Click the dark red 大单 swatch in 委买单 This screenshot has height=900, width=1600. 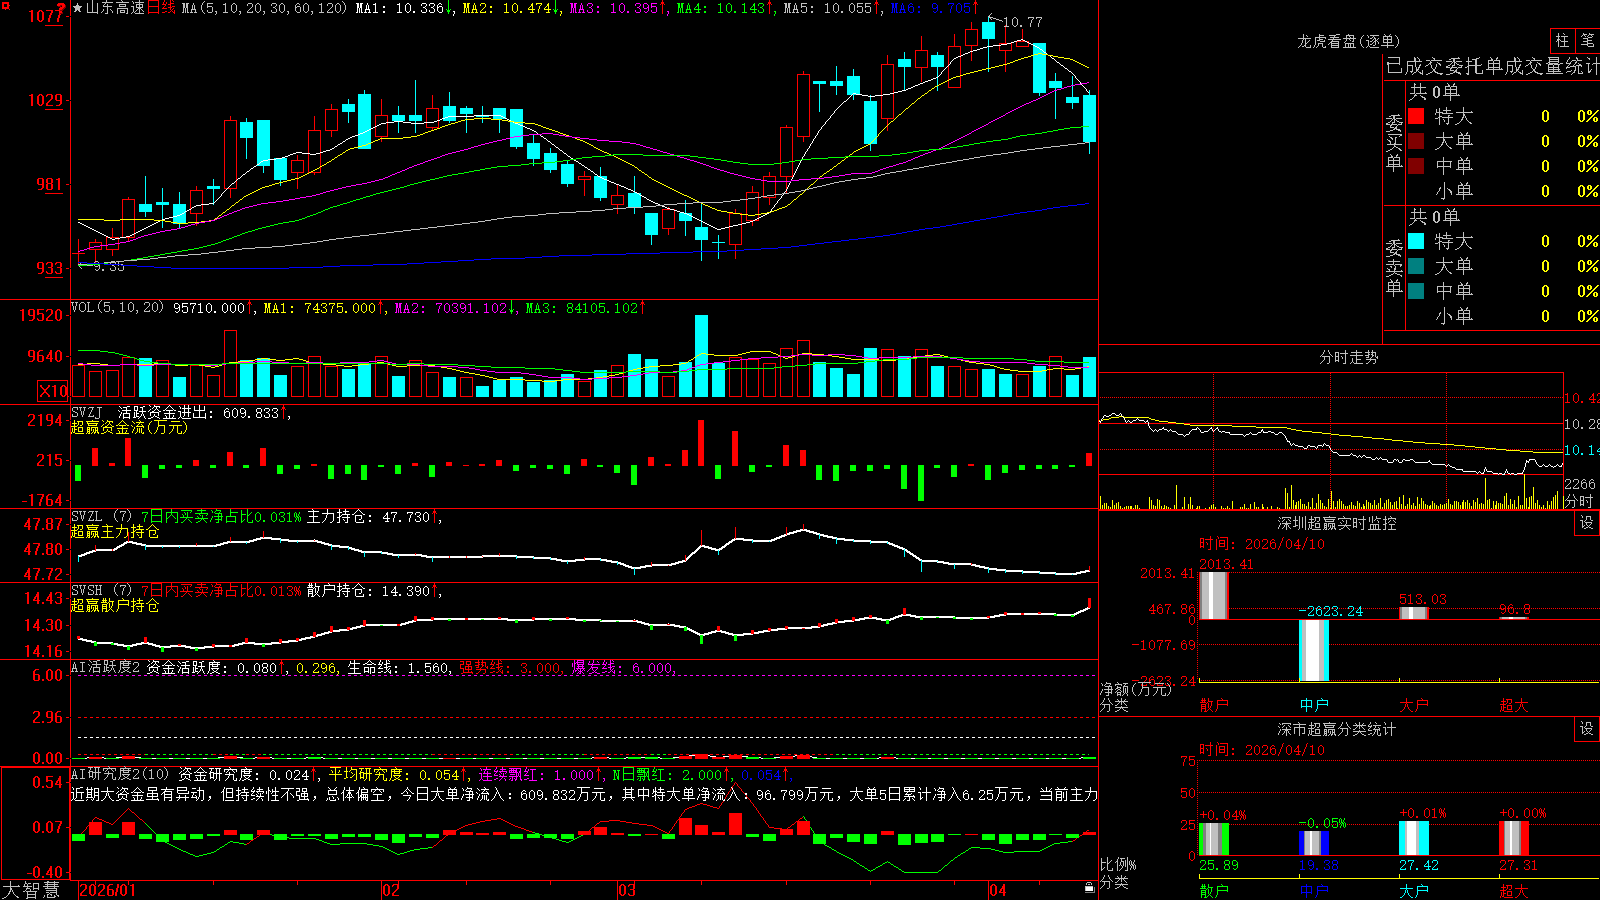[1416, 141]
